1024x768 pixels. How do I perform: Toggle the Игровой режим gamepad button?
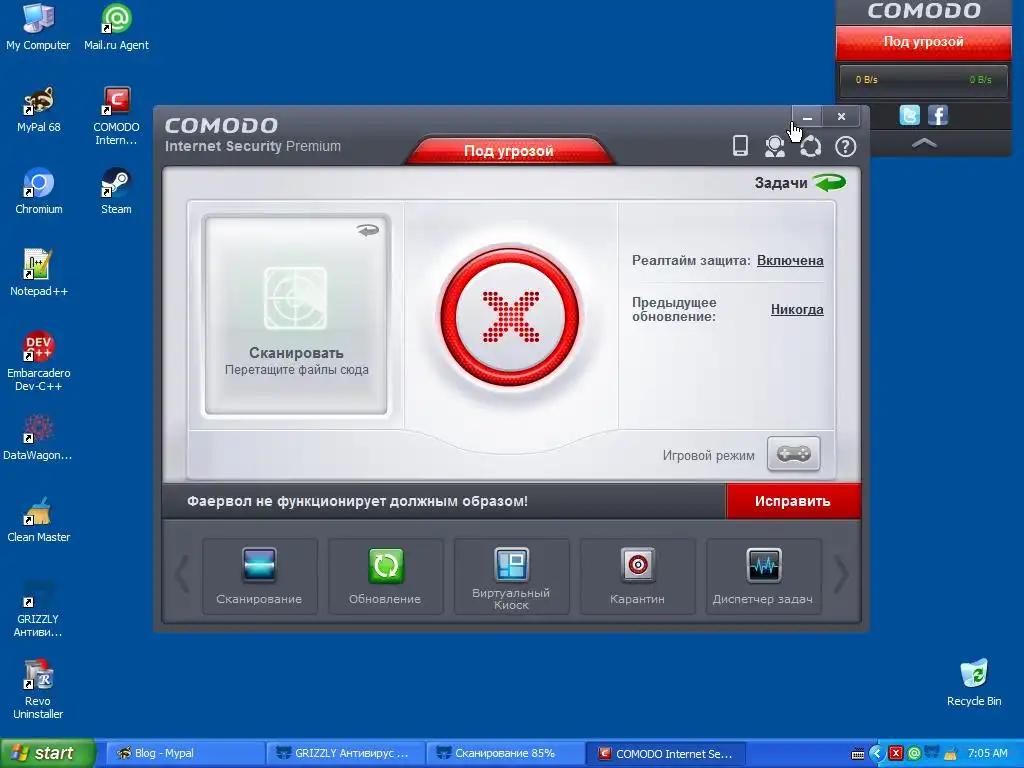click(x=793, y=454)
